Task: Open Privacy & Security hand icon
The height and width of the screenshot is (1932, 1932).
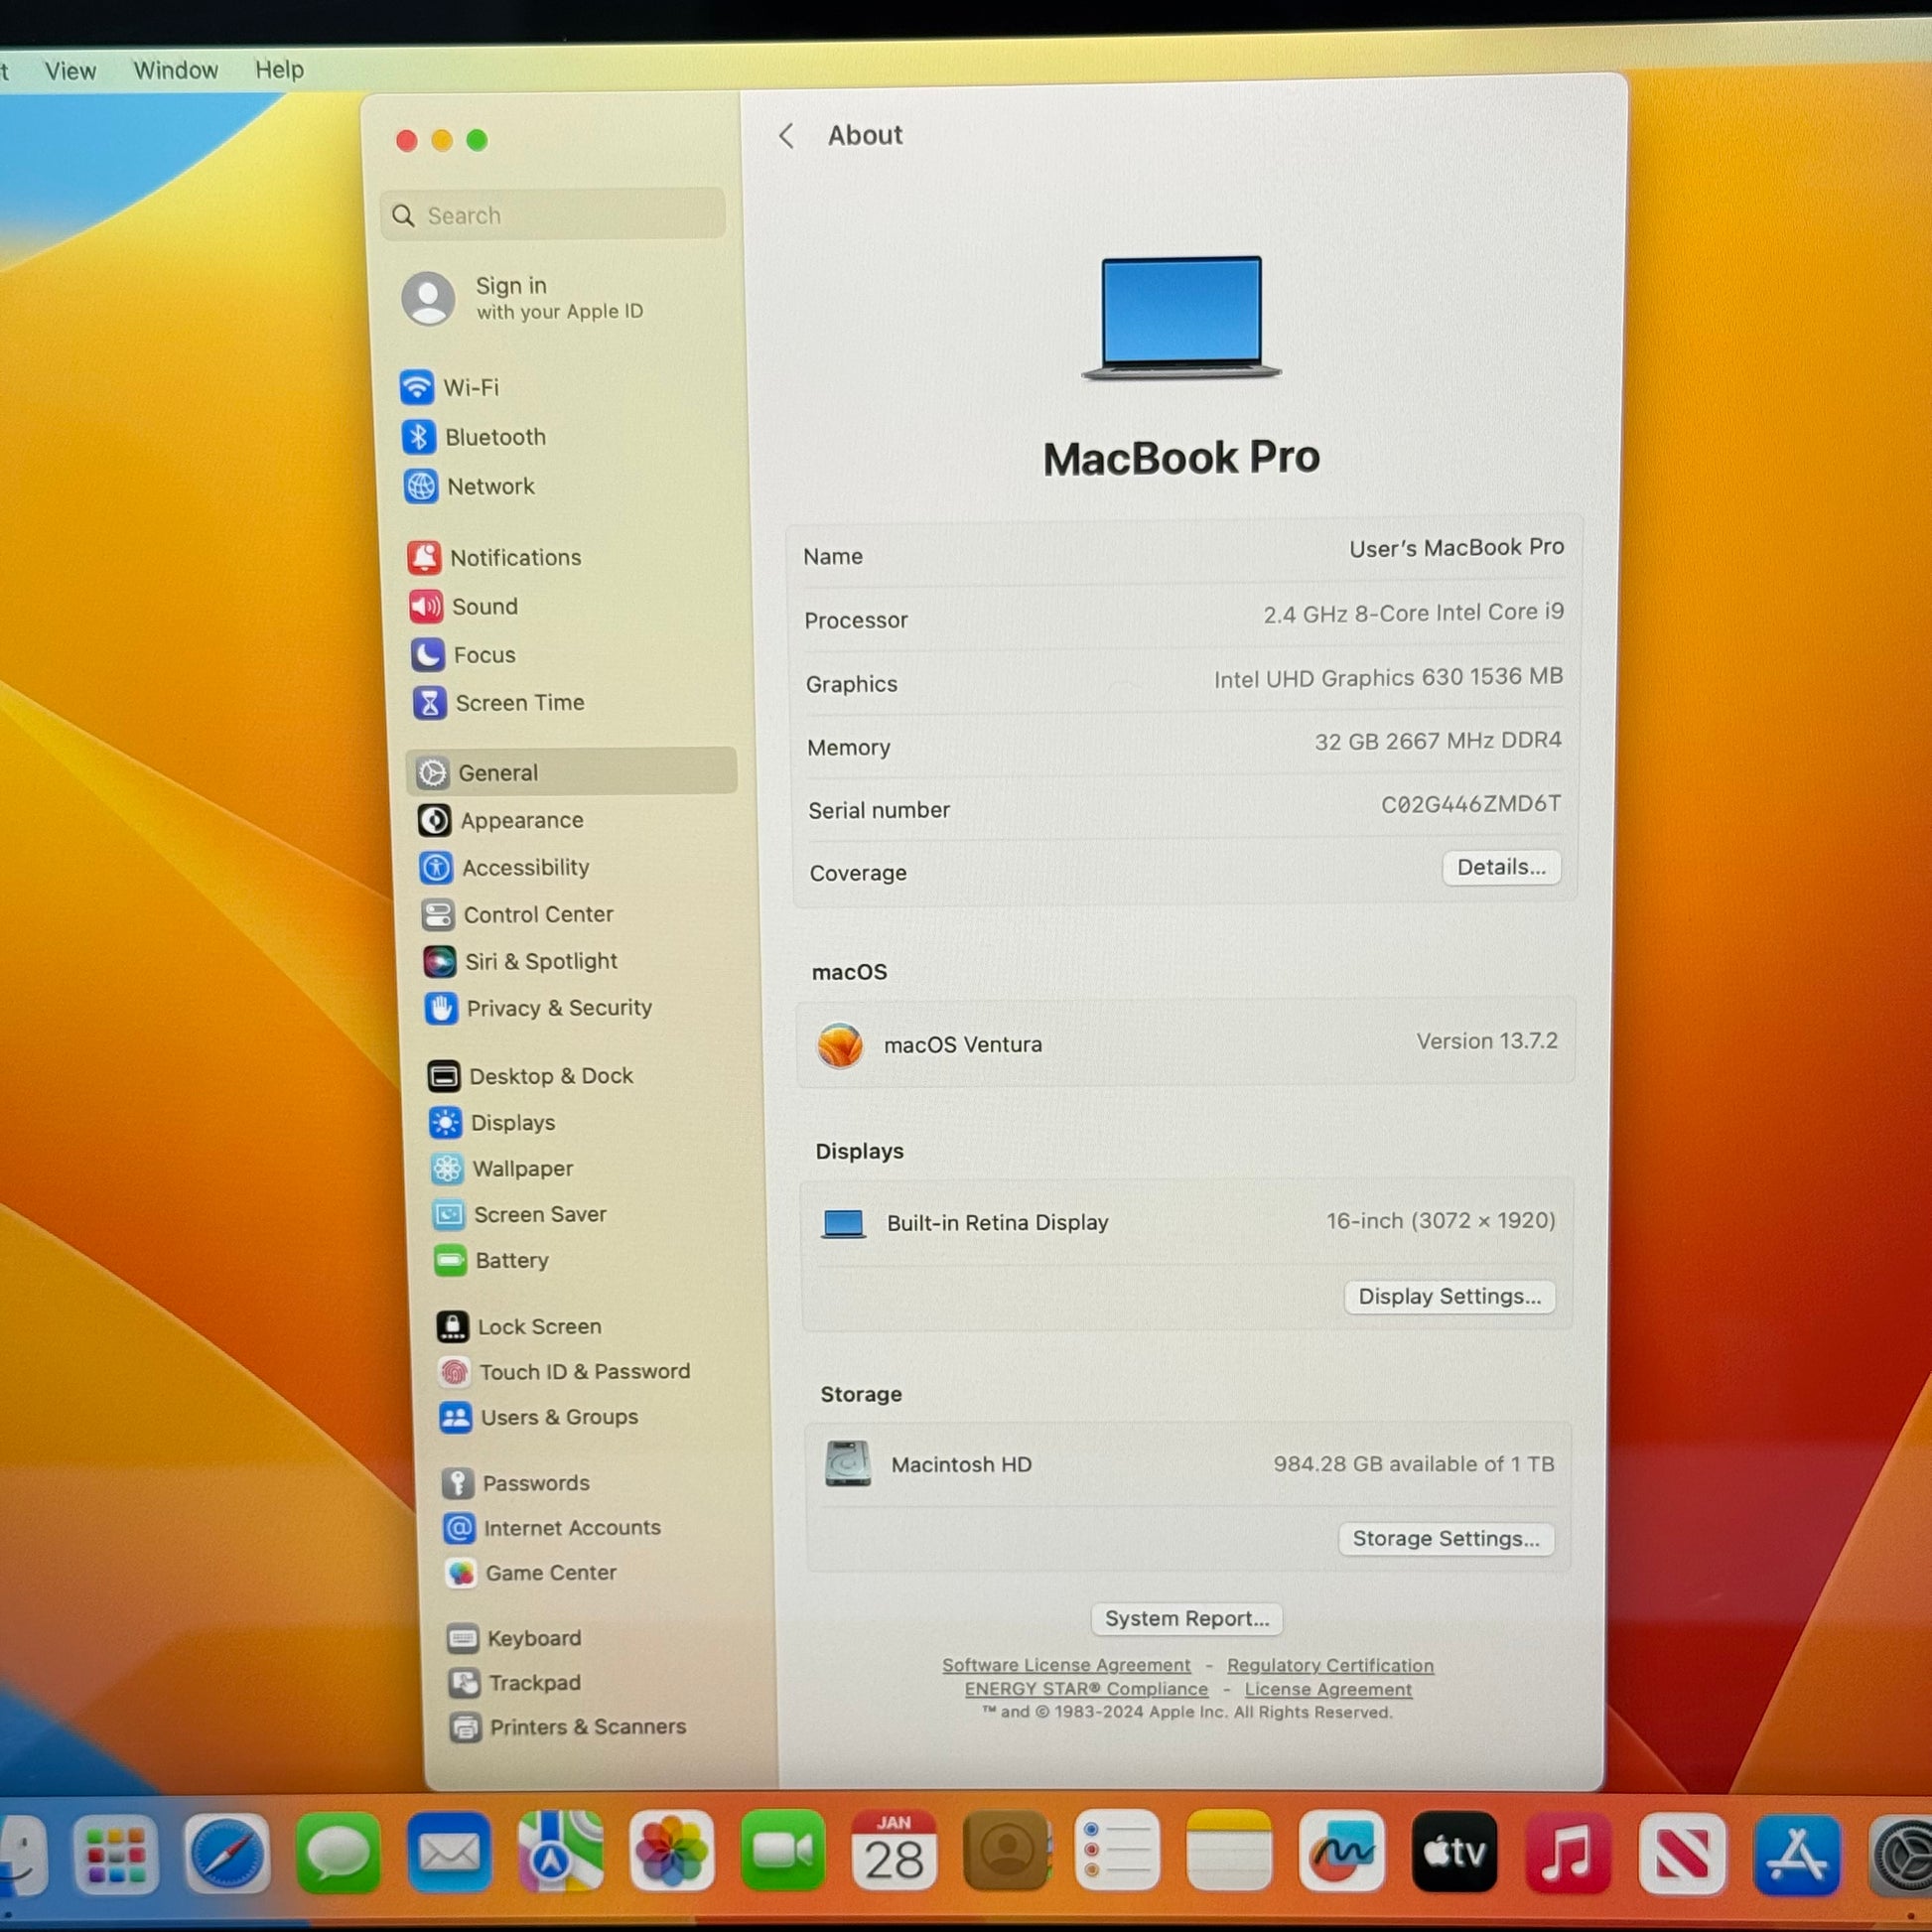Action: point(441,1008)
